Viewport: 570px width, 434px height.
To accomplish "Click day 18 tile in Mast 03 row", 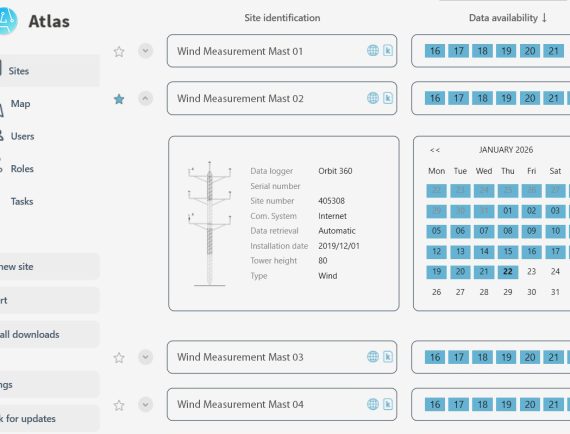I will pyautogui.click(x=482, y=357).
